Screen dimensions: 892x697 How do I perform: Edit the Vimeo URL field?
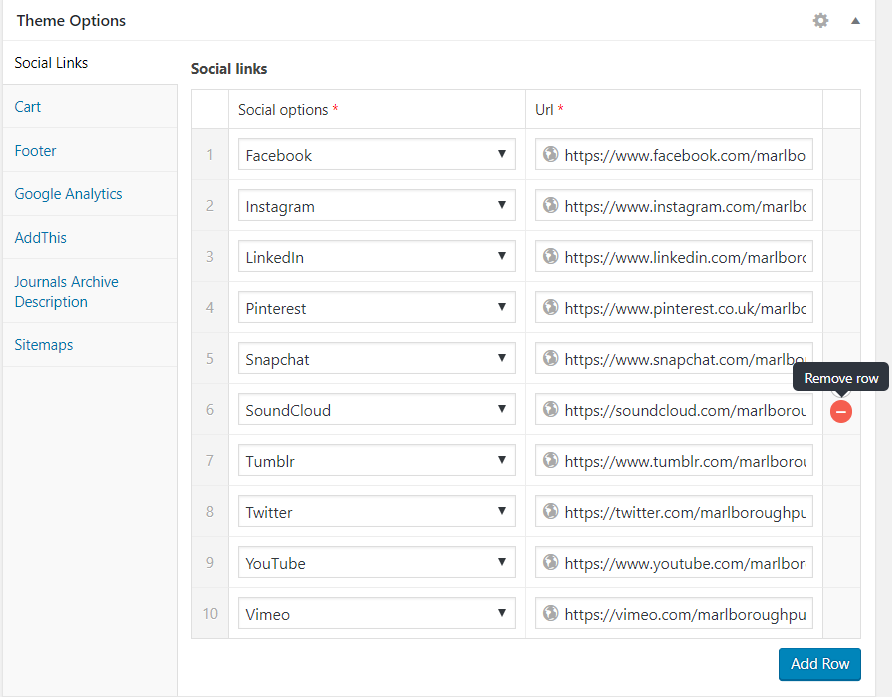pos(674,613)
